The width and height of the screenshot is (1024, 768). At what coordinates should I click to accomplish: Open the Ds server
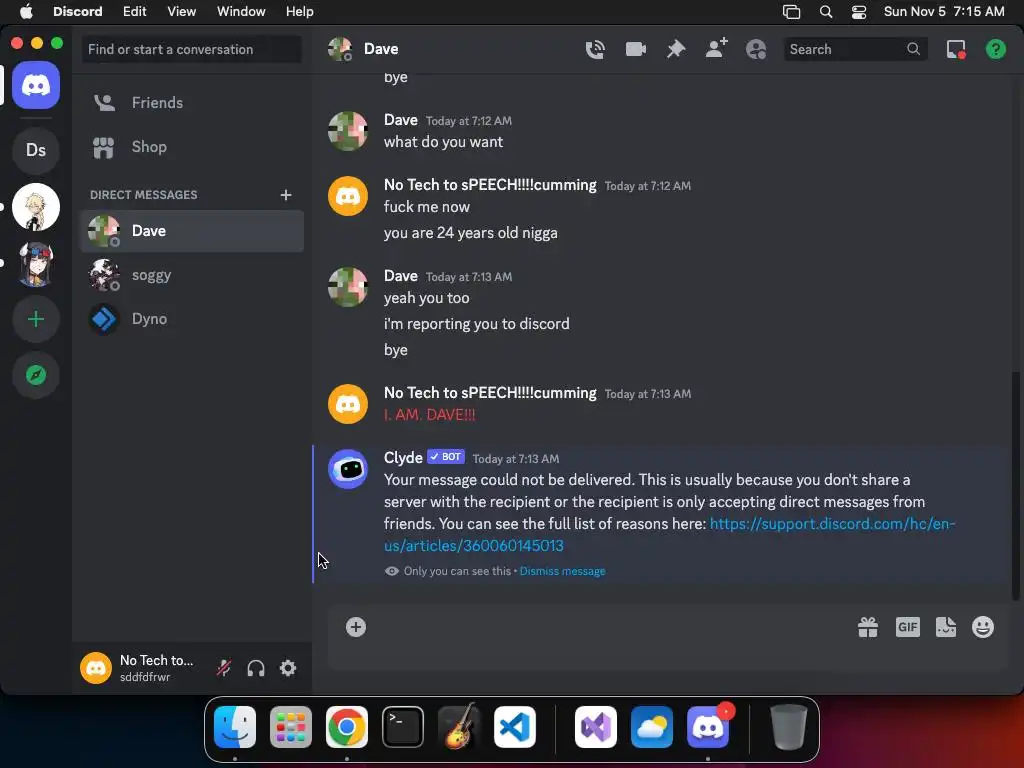(36, 150)
